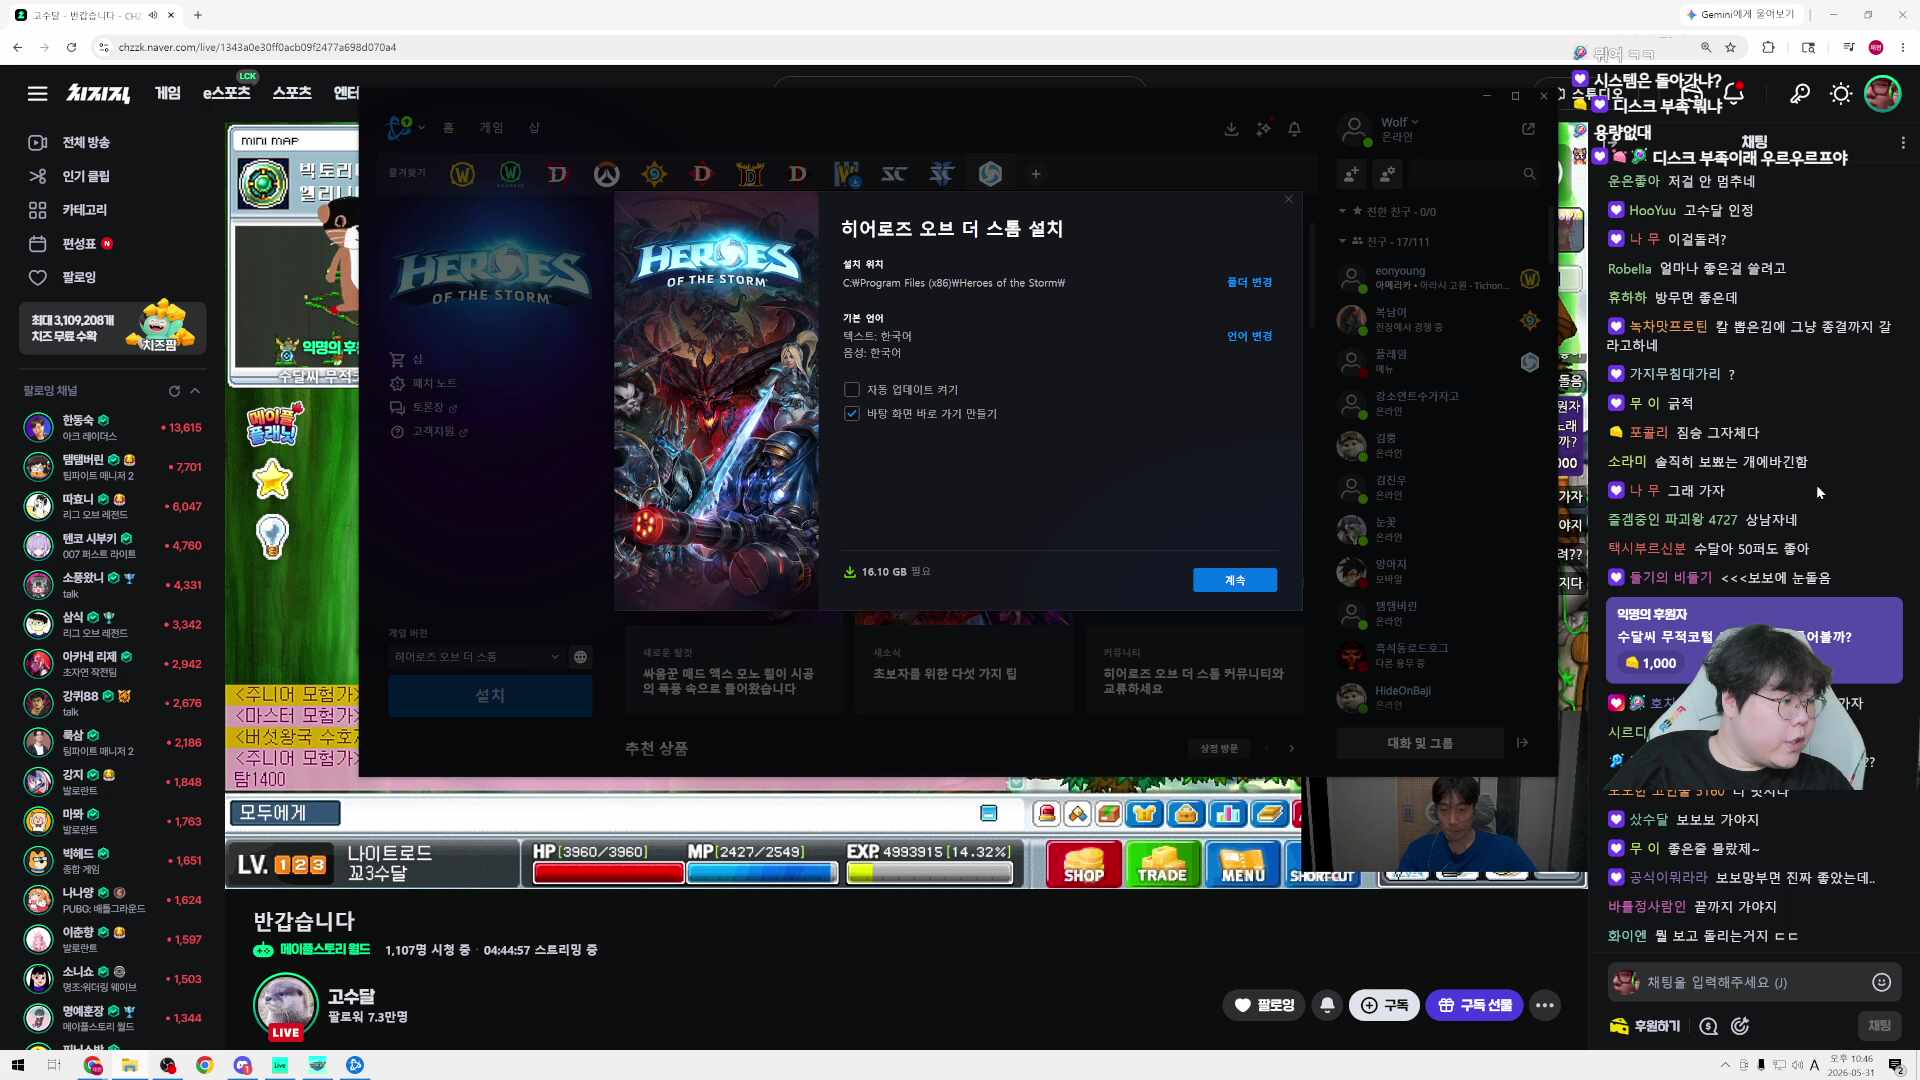Click the Battle.net logo dropdown
The image size is (1920, 1080).
pos(405,128)
